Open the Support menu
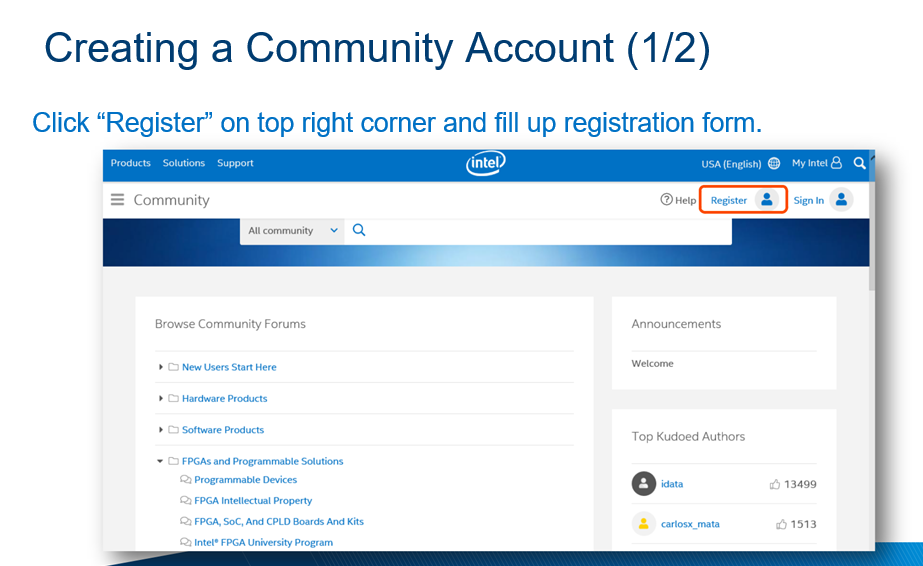The width and height of the screenshot is (923, 566). point(235,163)
